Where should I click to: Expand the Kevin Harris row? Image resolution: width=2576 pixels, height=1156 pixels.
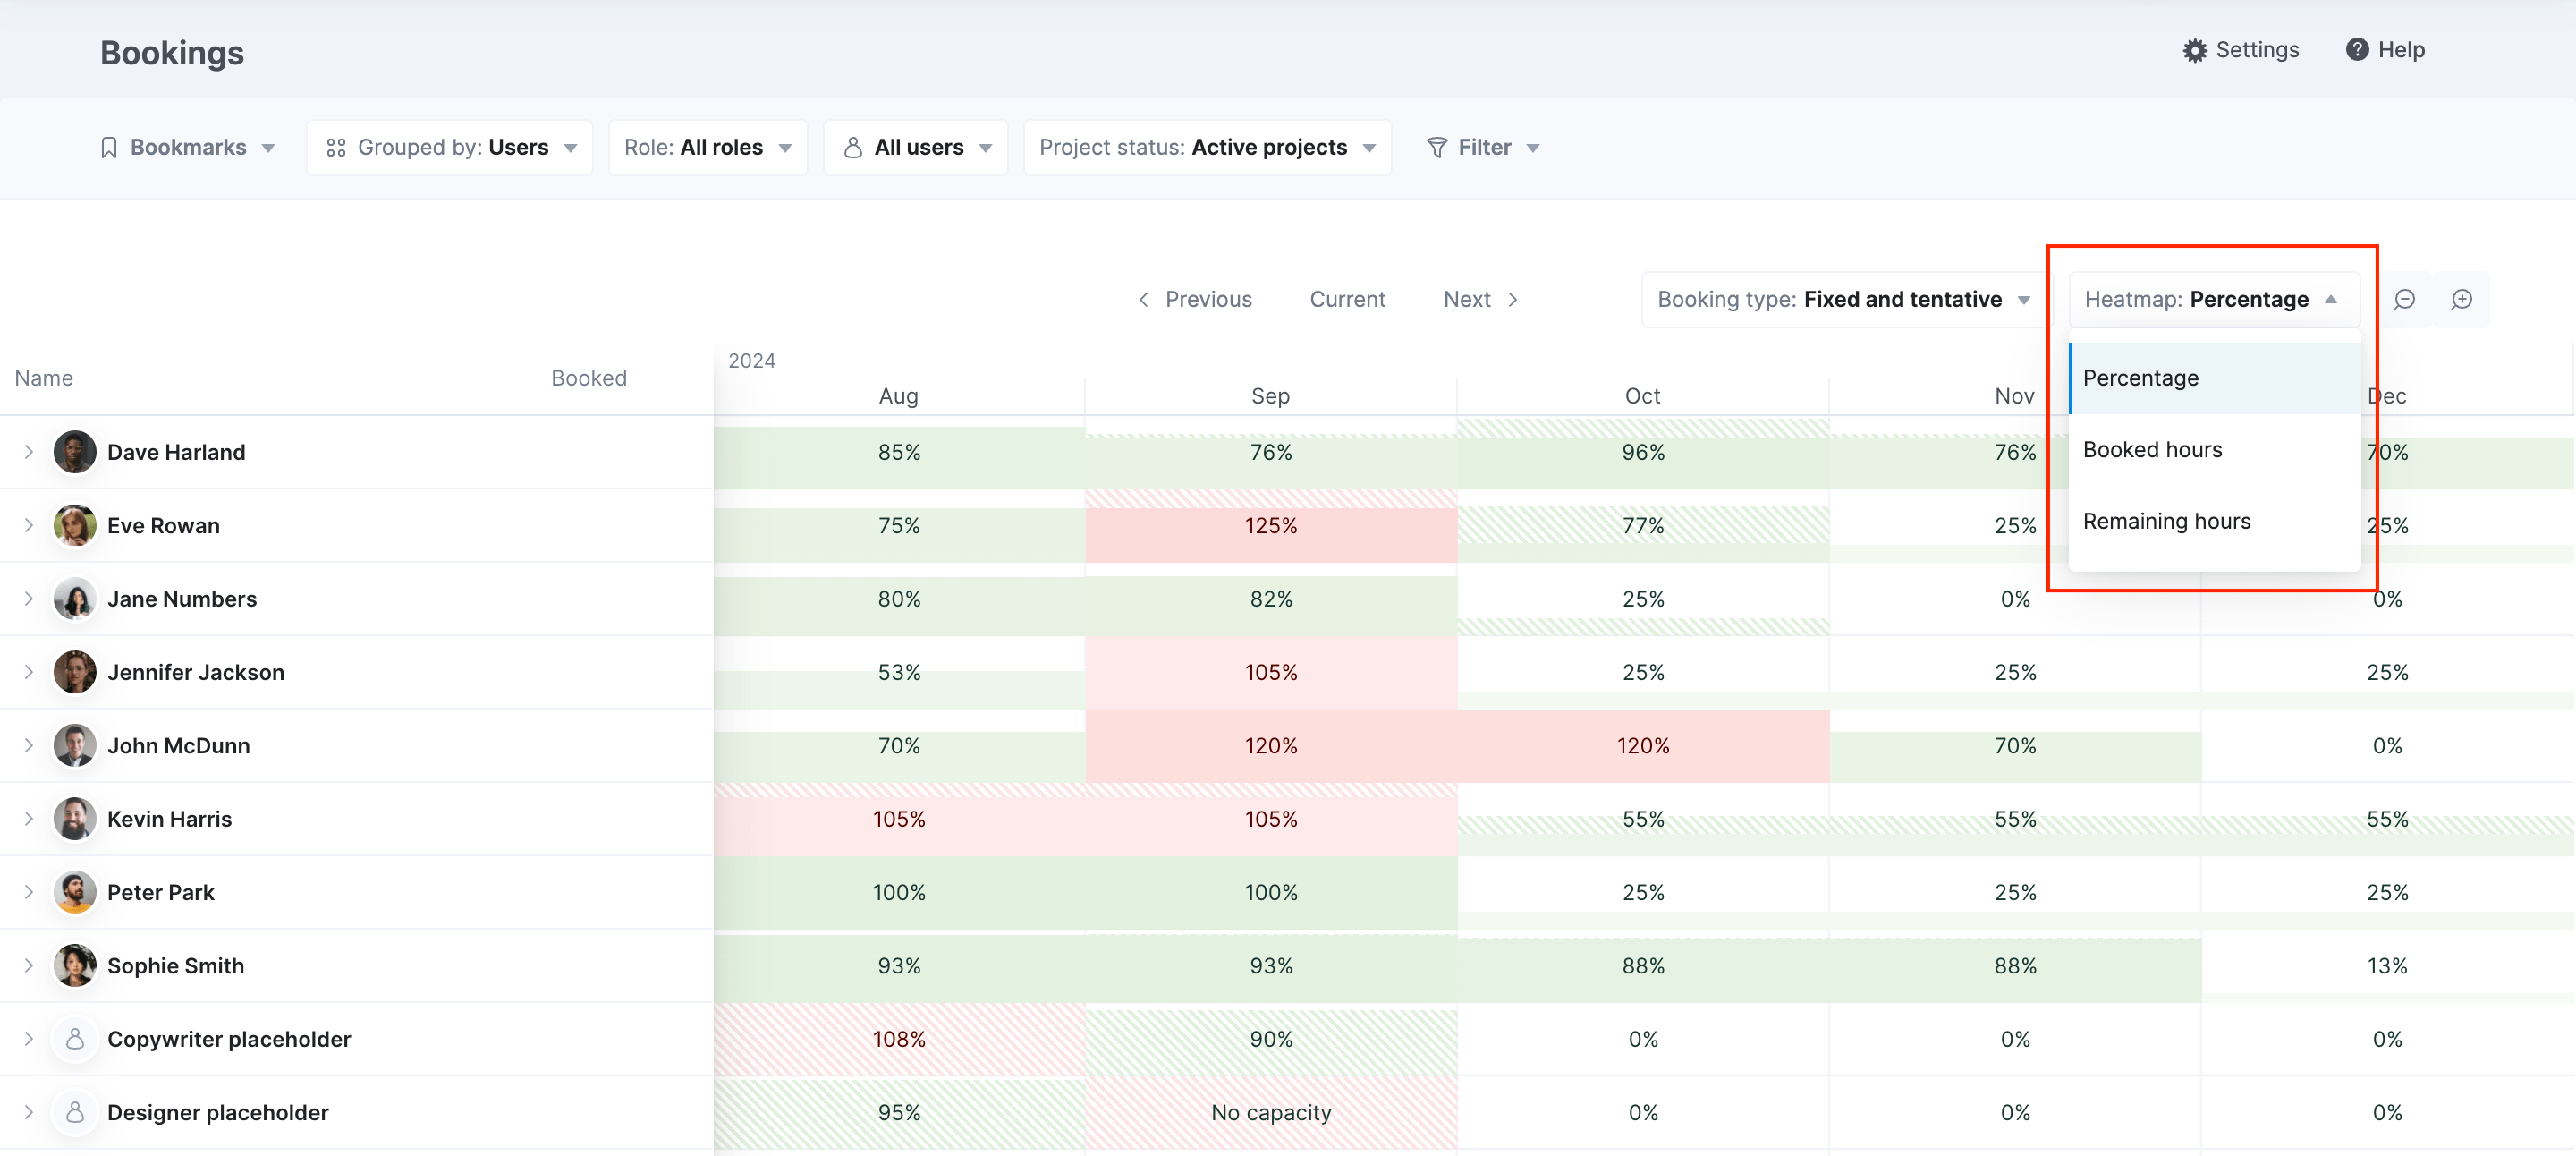point(29,819)
